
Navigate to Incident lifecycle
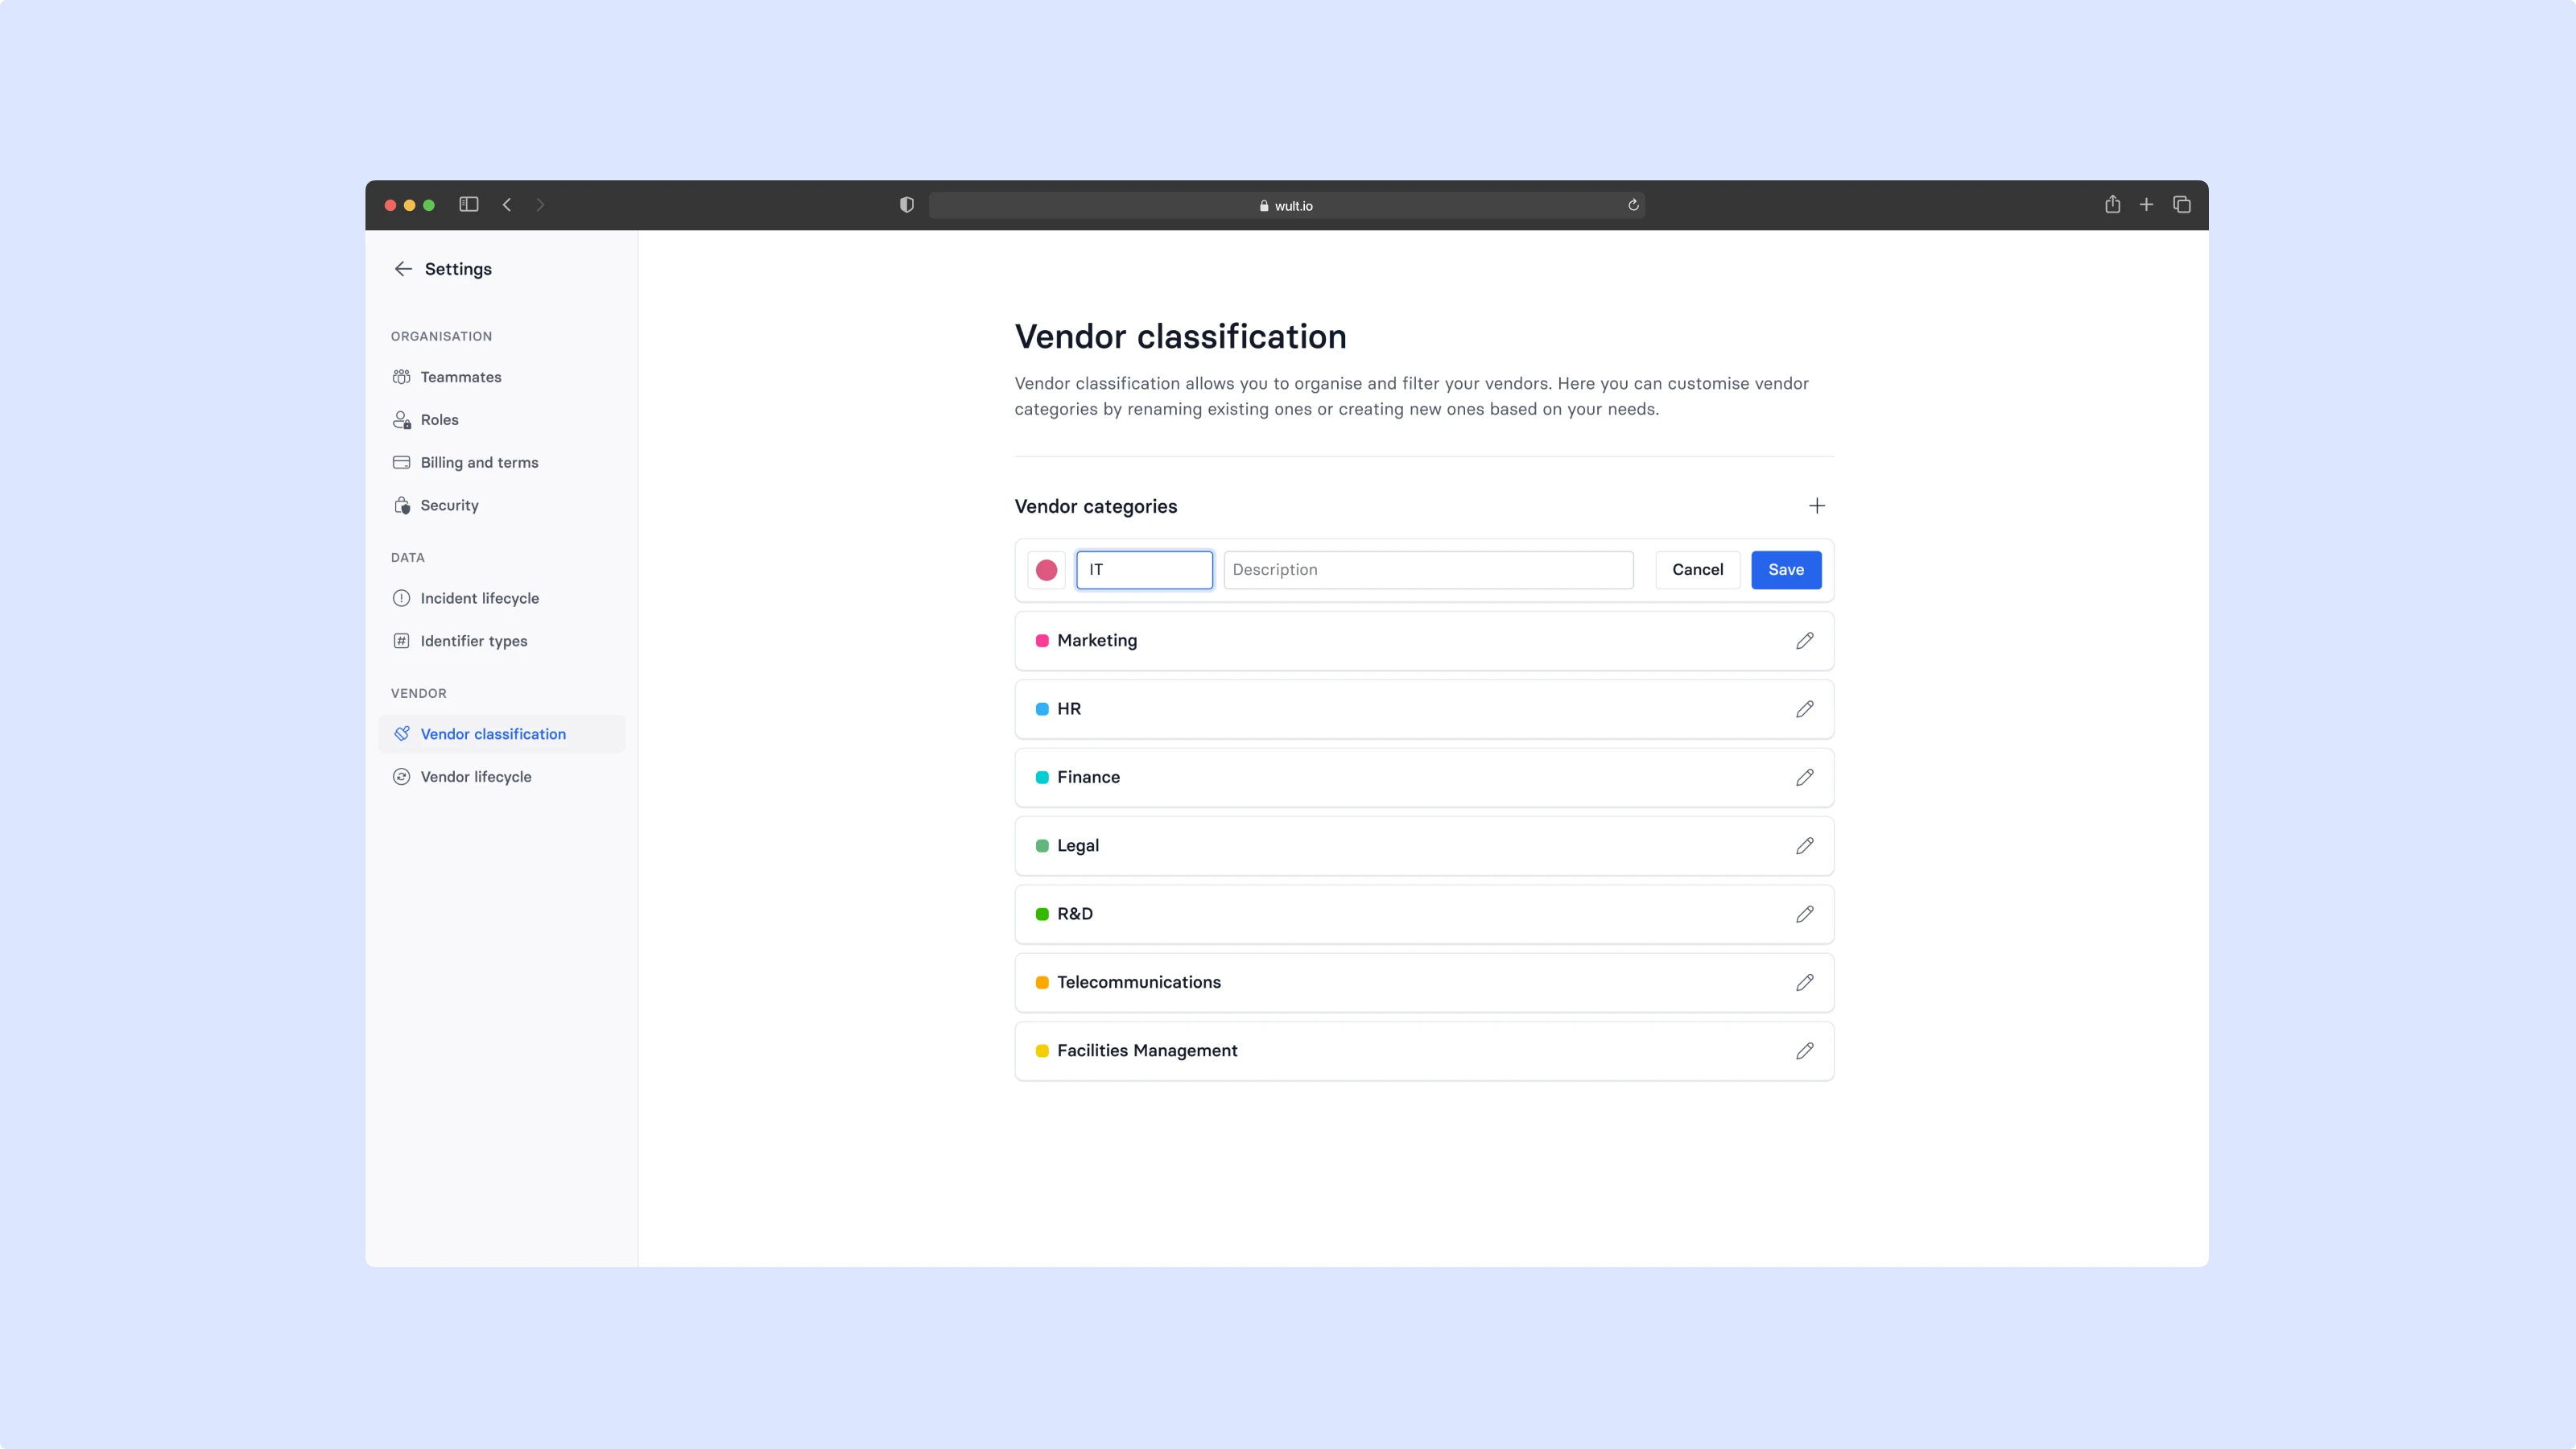pyautogui.click(x=479, y=598)
